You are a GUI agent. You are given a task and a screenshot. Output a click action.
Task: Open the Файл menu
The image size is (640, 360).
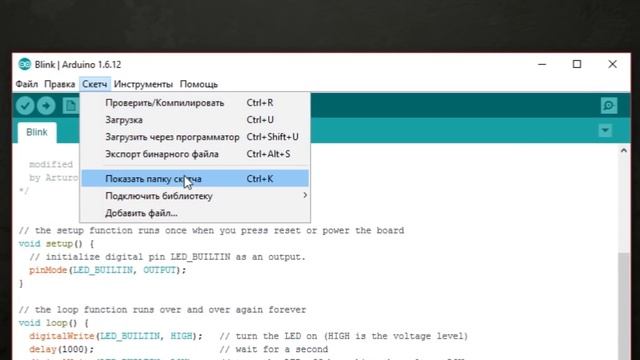coord(27,84)
